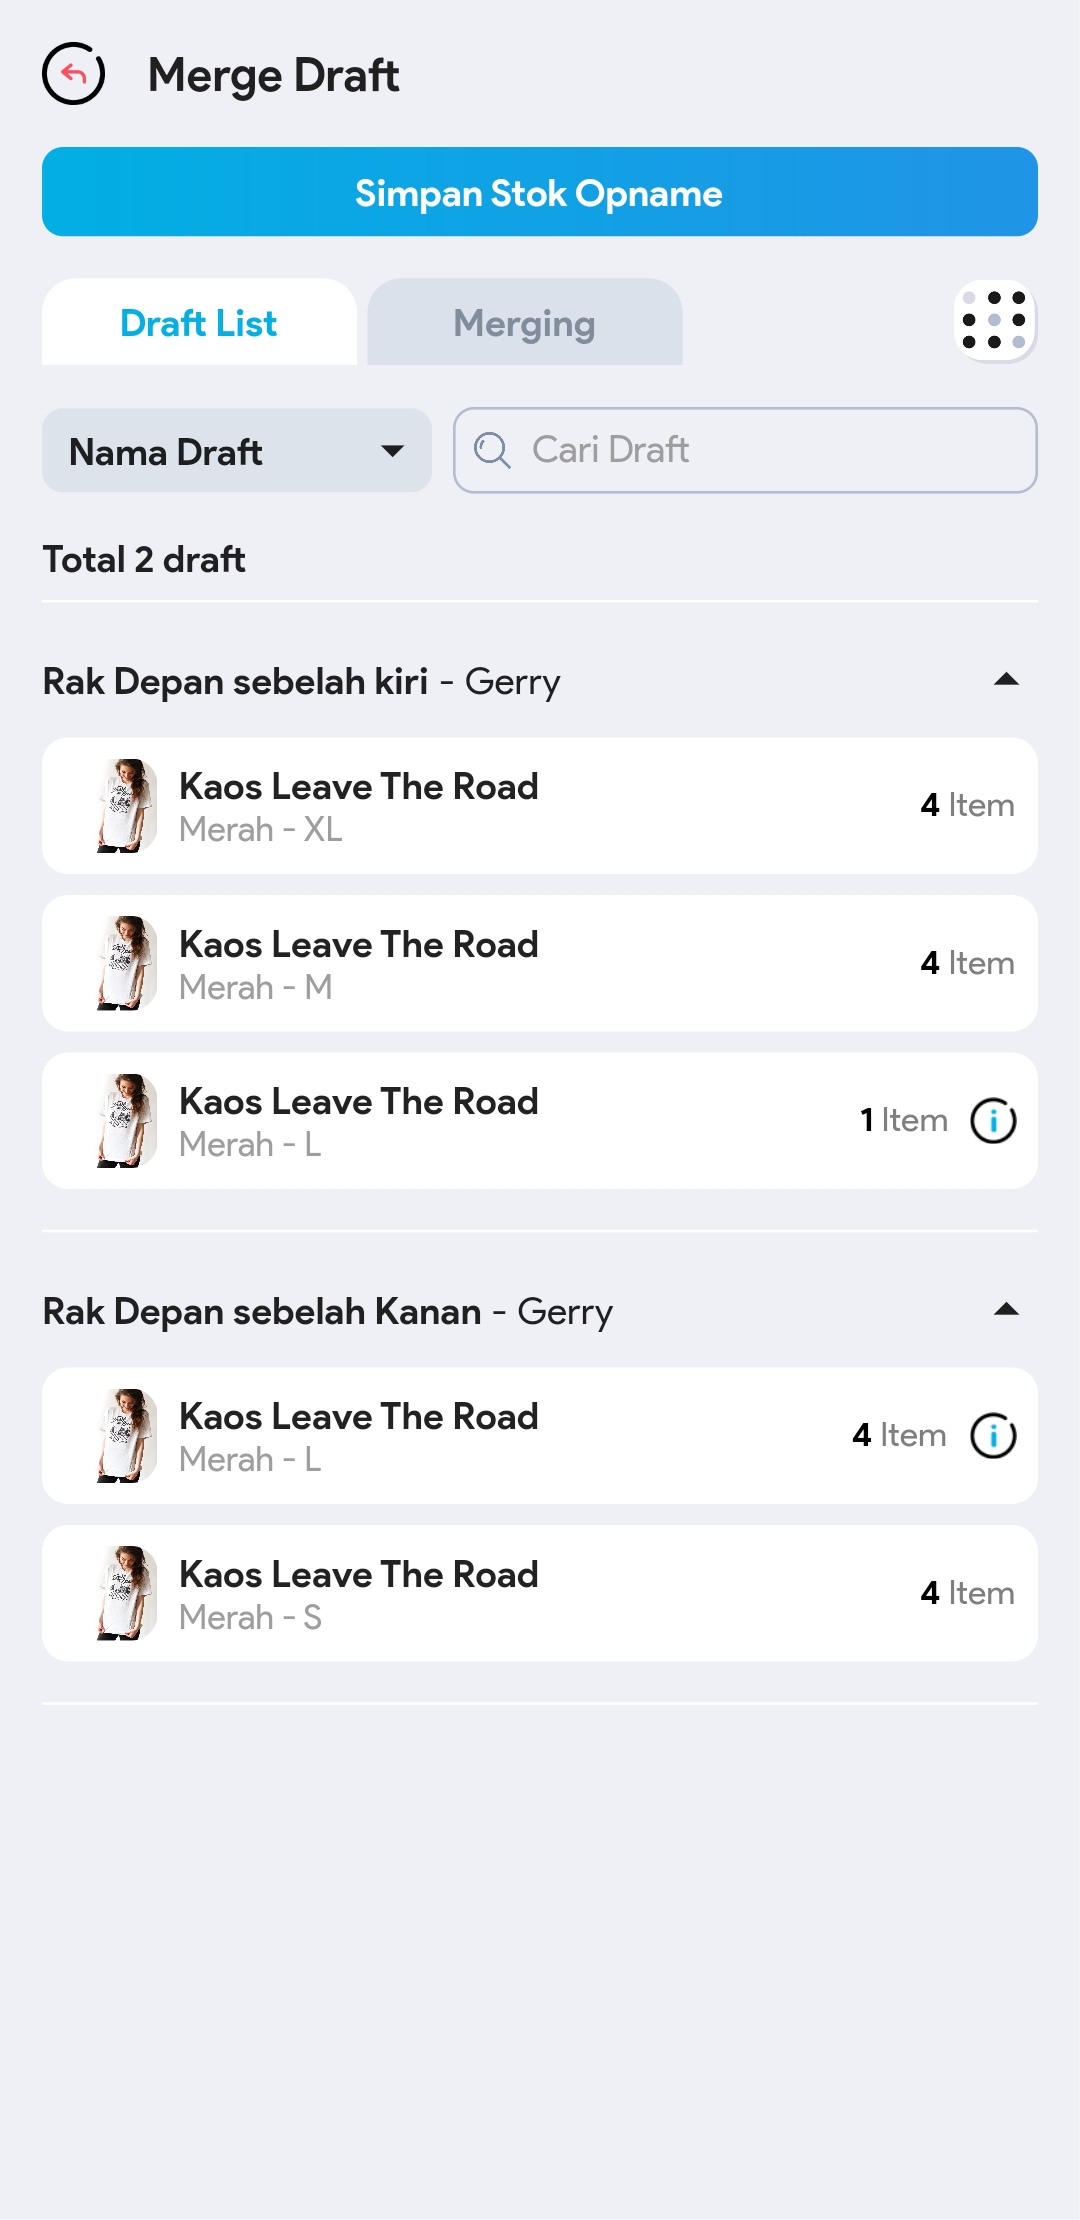Tap the Rak Depan sebelah kiri header
This screenshot has height=2220, width=1080.
coord(301,682)
